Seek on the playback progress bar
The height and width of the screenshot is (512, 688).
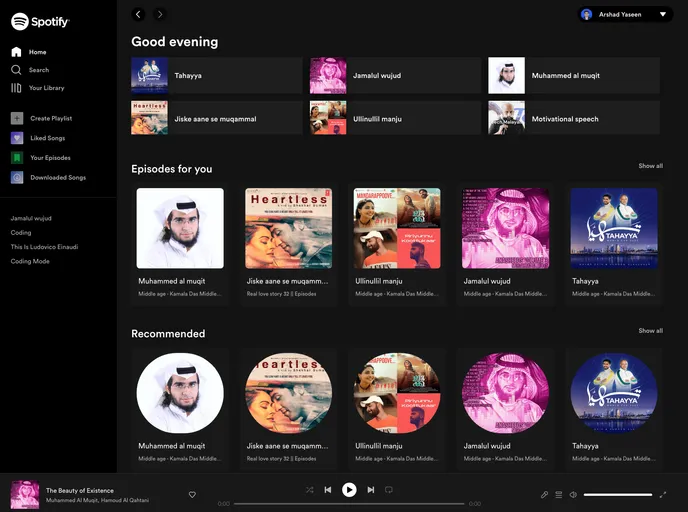(349, 504)
